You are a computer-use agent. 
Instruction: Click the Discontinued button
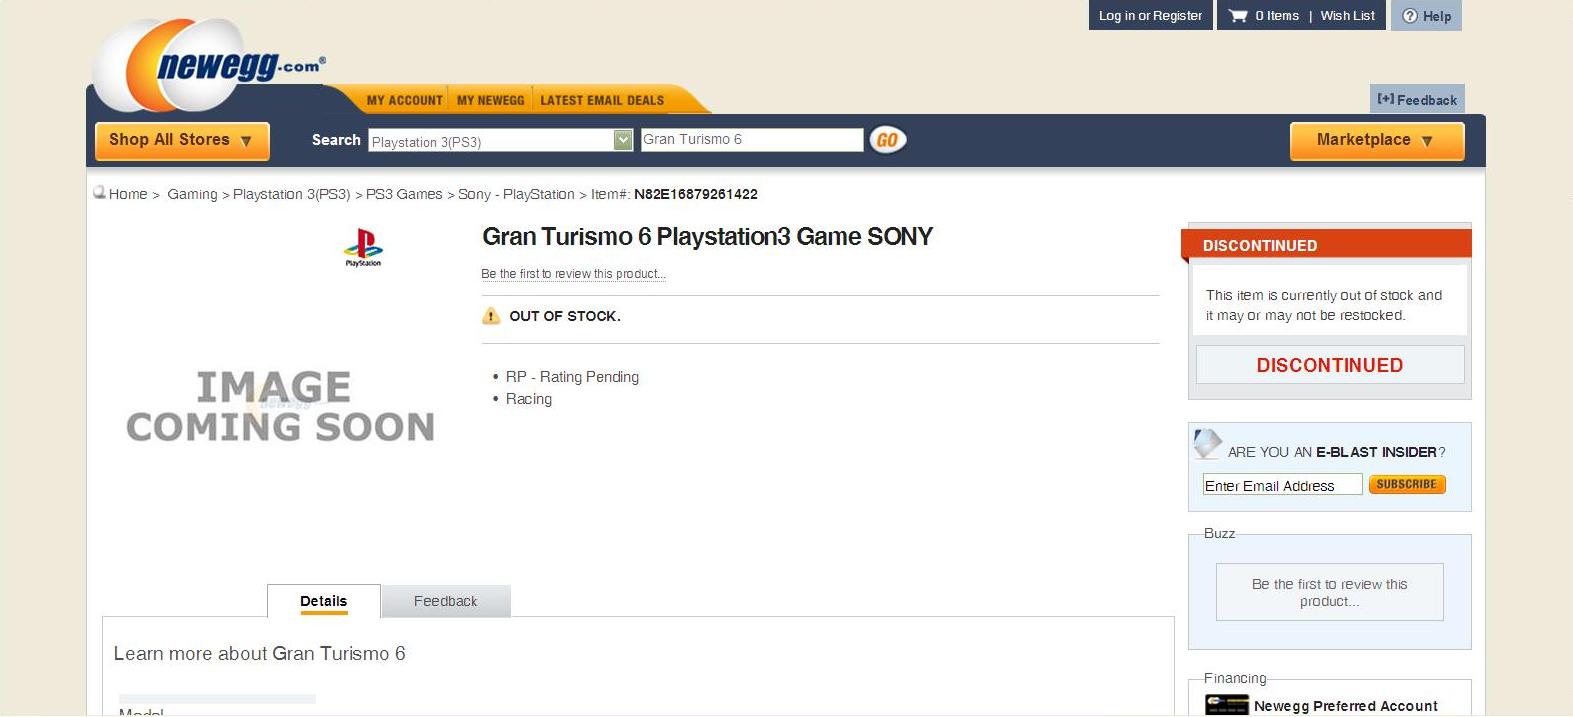[x=1330, y=365]
